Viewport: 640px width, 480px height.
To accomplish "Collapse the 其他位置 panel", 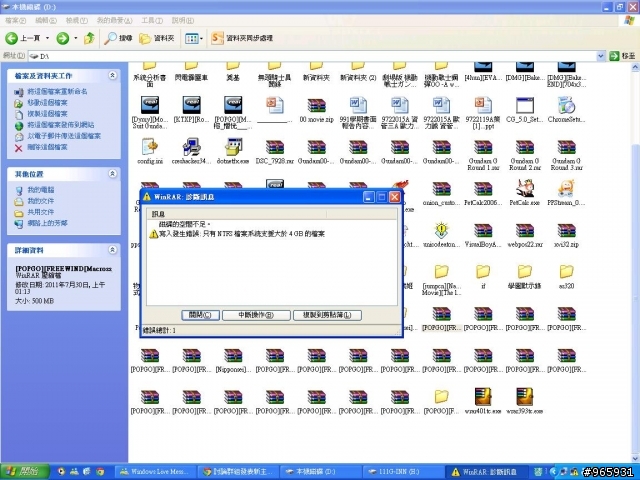I will pos(112,174).
